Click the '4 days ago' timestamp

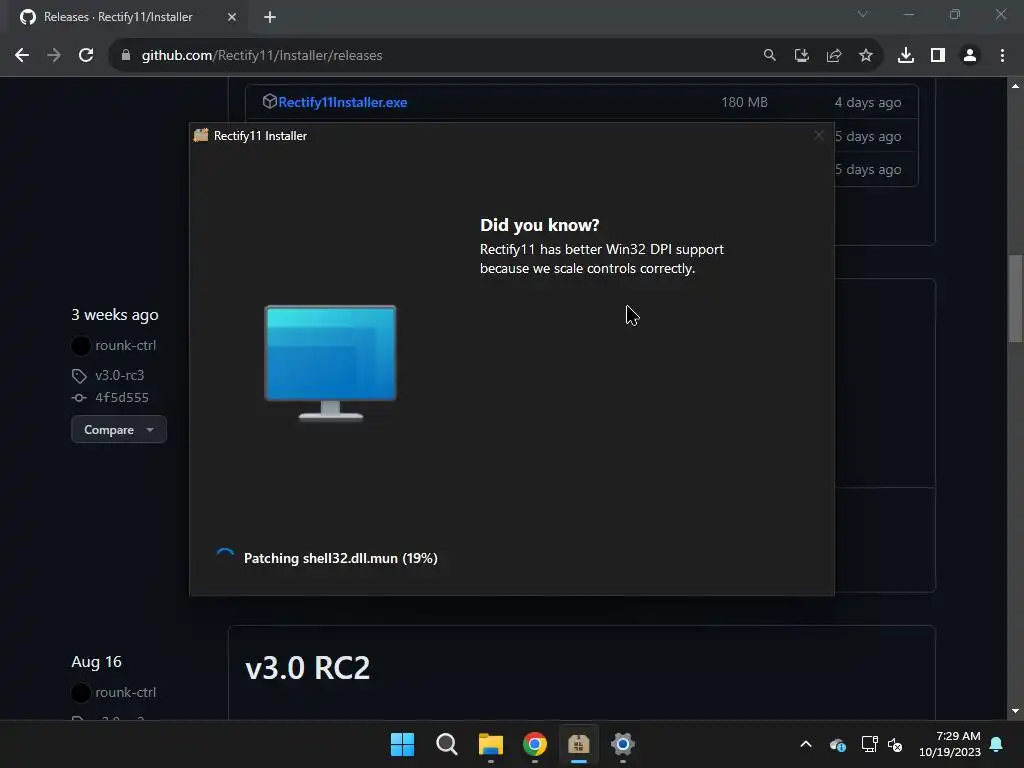pyautogui.click(x=867, y=103)
